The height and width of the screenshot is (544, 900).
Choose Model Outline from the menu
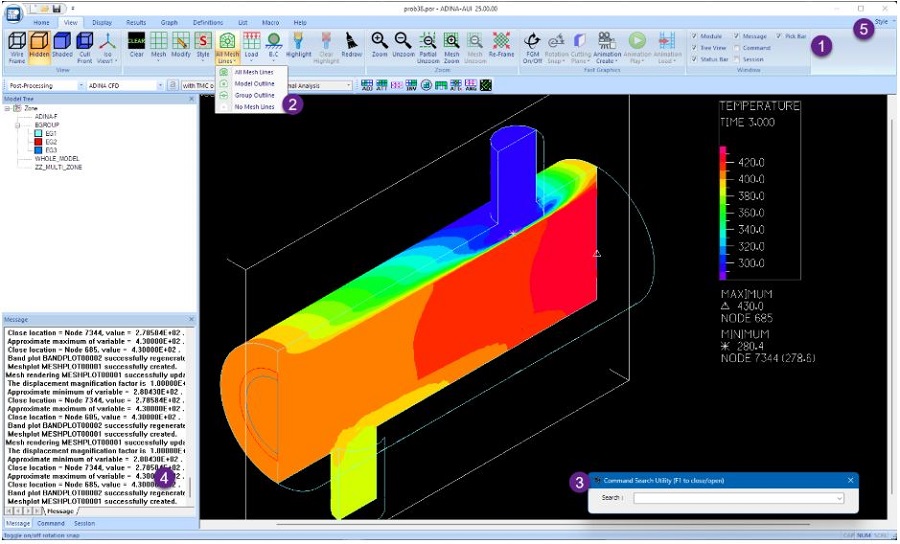pos(254,84)
